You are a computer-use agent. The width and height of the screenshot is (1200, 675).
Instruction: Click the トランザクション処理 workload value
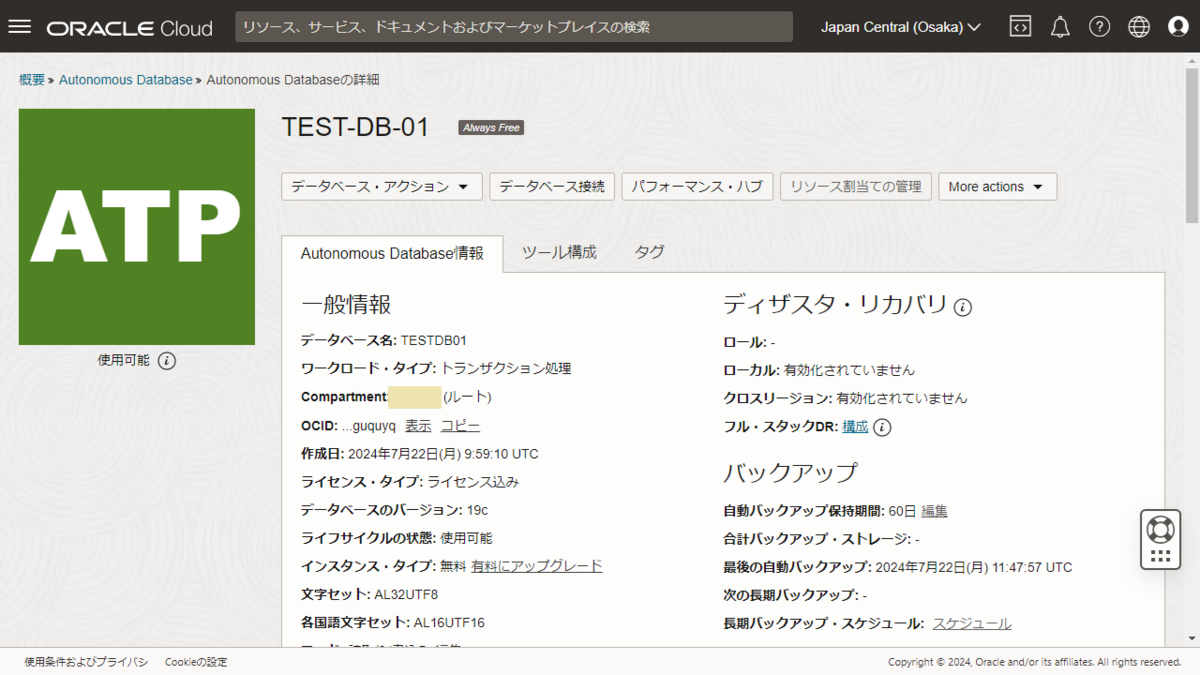point(506,369)
